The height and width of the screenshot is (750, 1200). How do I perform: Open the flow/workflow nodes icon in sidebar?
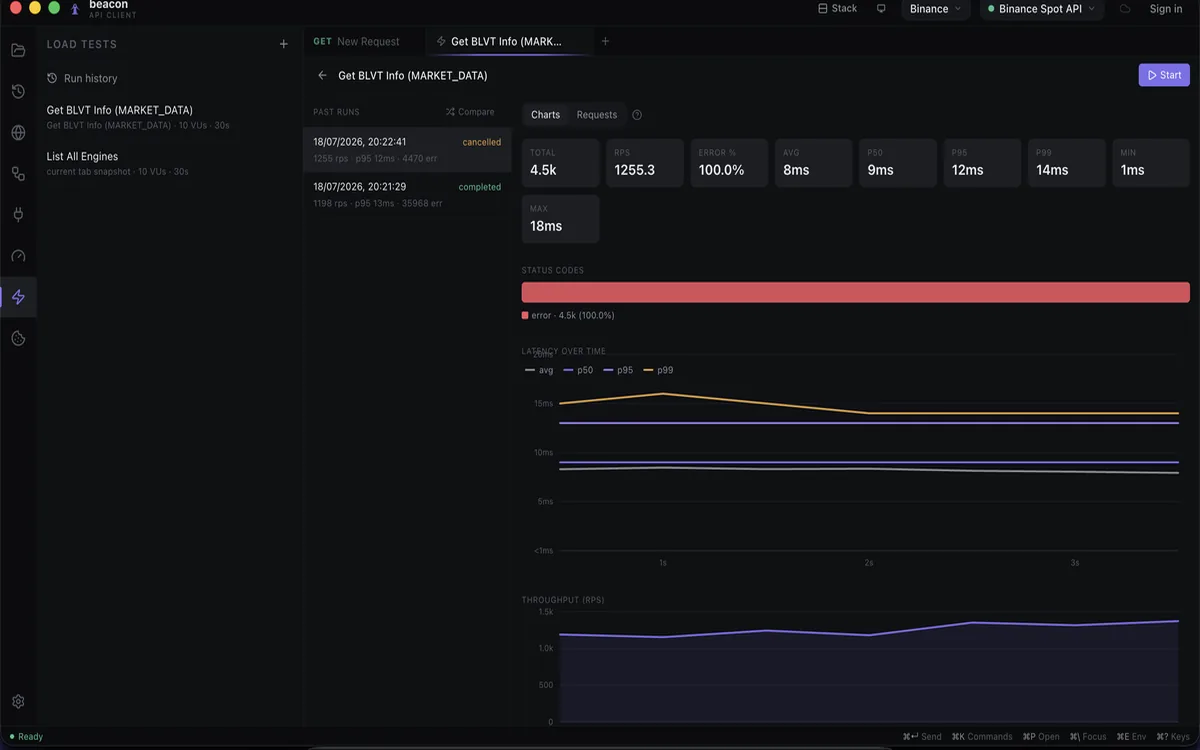(18, 174)
